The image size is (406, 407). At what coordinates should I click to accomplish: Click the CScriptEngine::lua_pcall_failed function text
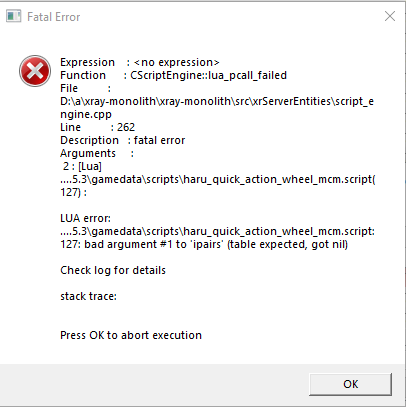(209, 75)
